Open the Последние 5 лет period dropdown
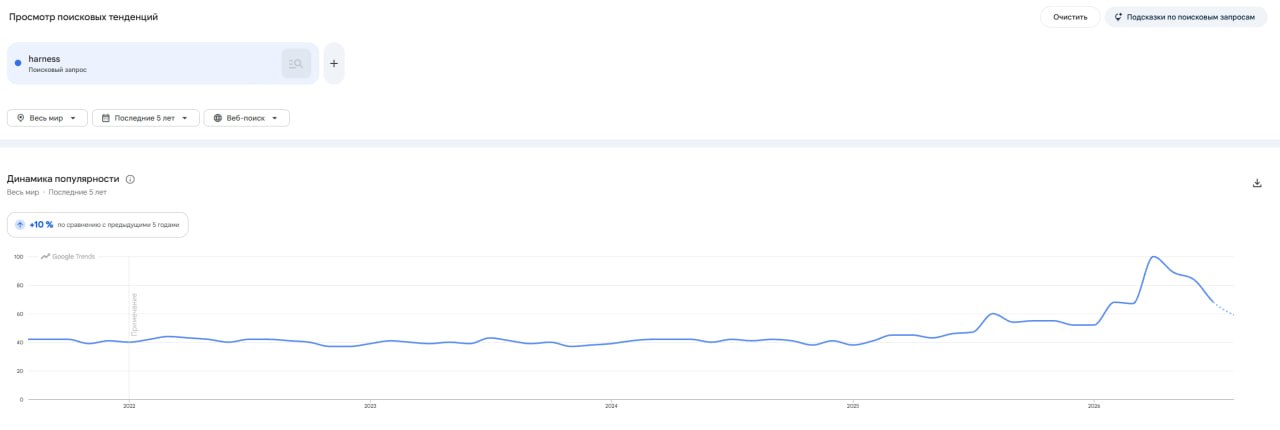 coord(146,118)
